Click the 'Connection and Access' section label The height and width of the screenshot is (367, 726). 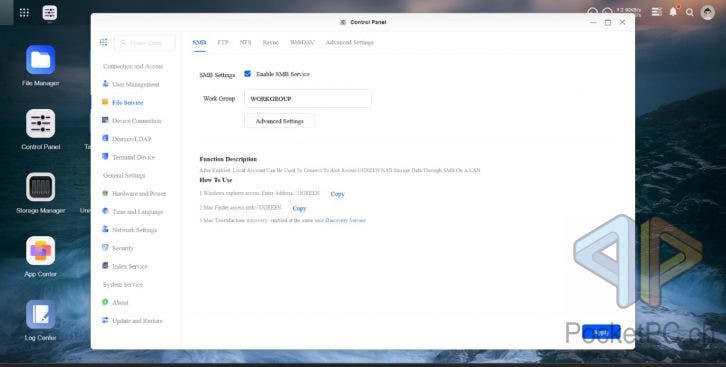[x=133, y=66]
